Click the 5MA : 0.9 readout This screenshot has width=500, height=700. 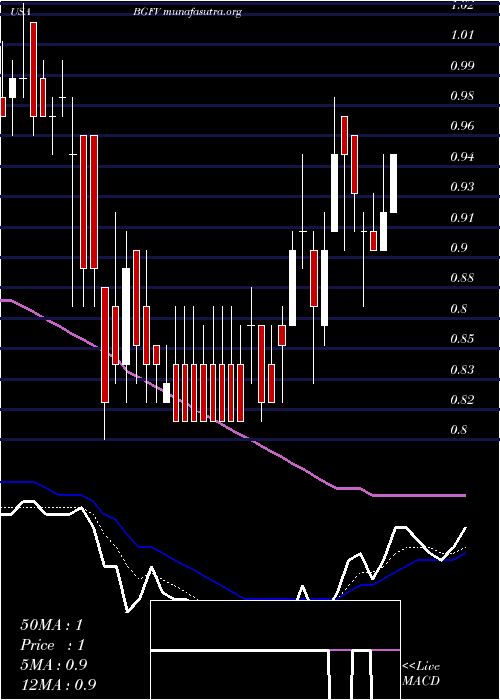(x=54, y=665)
